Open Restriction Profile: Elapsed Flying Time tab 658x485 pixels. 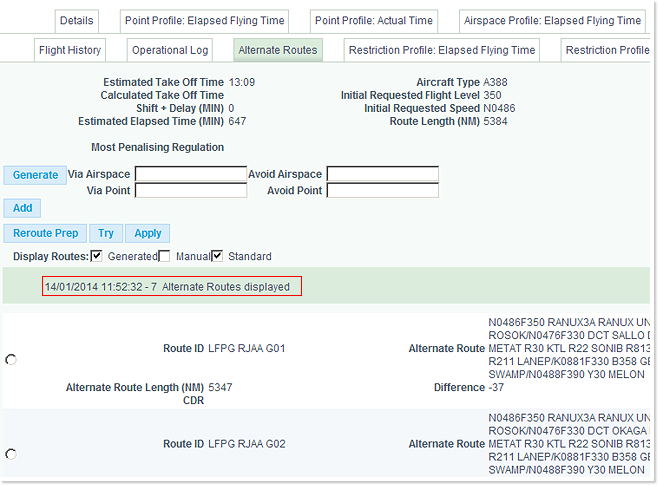(x=442, y=50)
